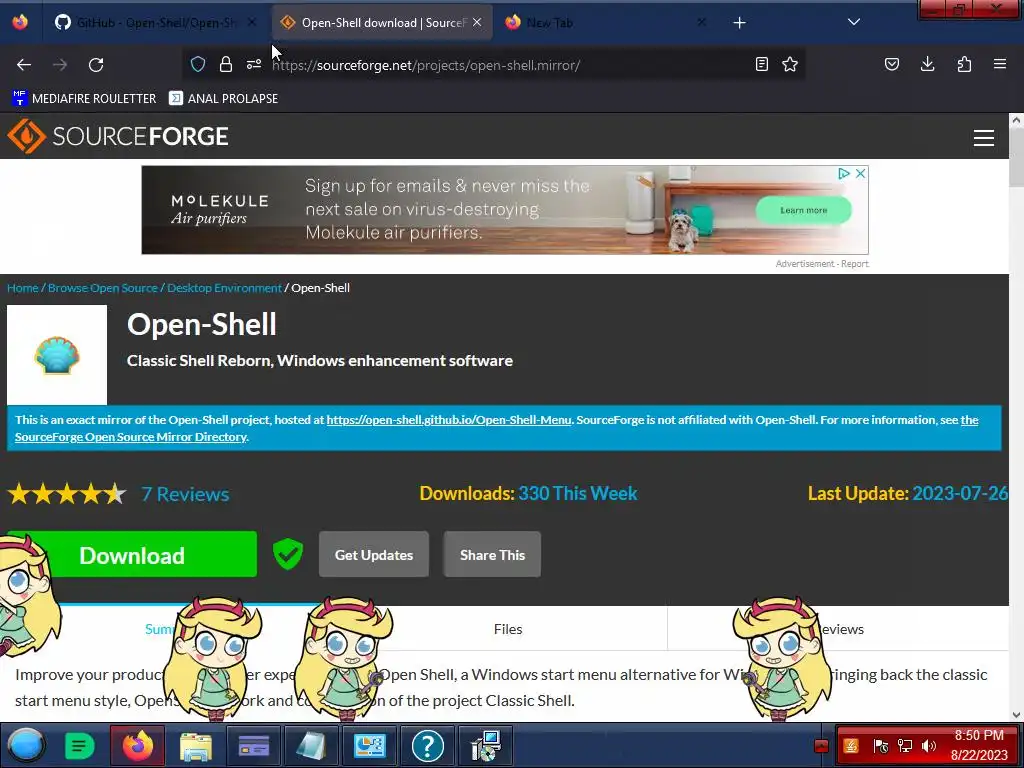This screenshot has height=768, width=1024.
Task: Open the green notes app on taskbar
Action: tap(79, 745)
